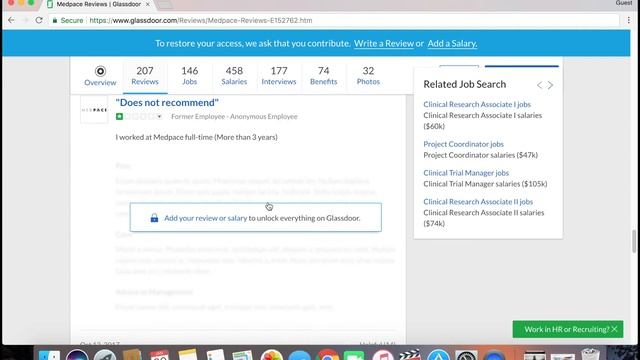Click the blue lock icon in unlock box

click(154, 218)
